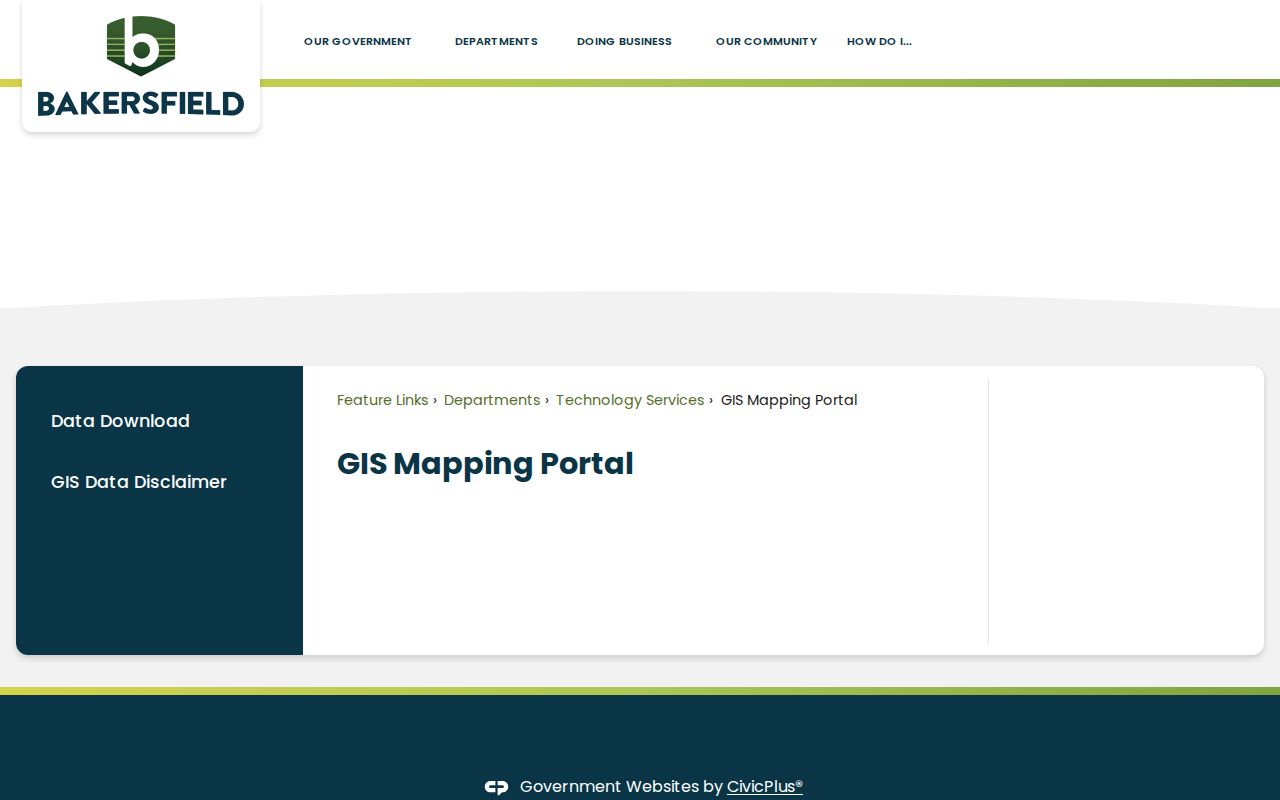Click the Government Websites by footer text
The image size is (1280, 800).
621,787
